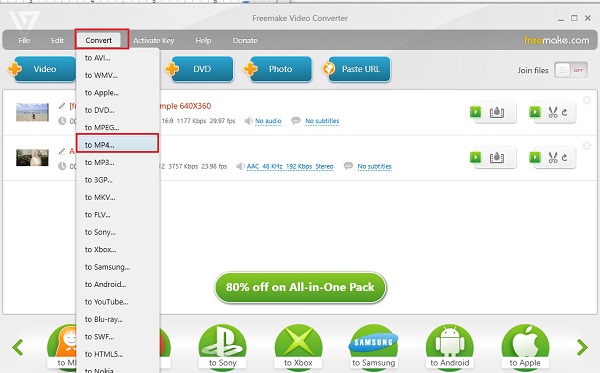Add a video with Video button

pyautogui.click(x=42, y=69)
